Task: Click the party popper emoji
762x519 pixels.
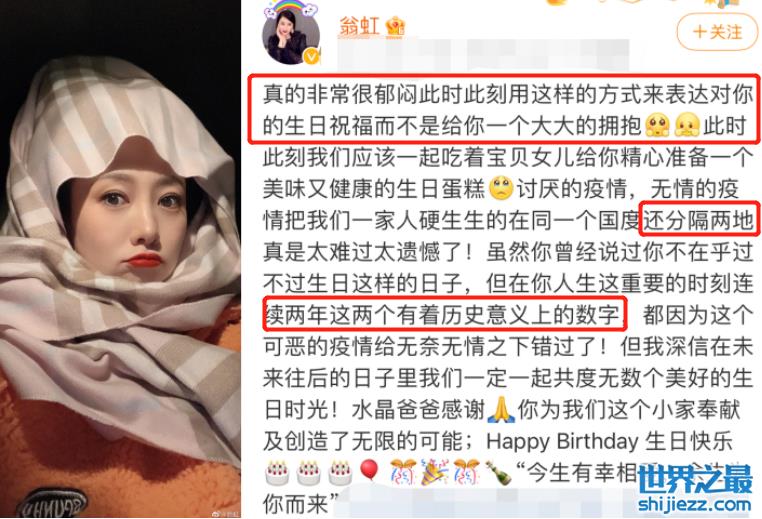Action: click(434, 471)
